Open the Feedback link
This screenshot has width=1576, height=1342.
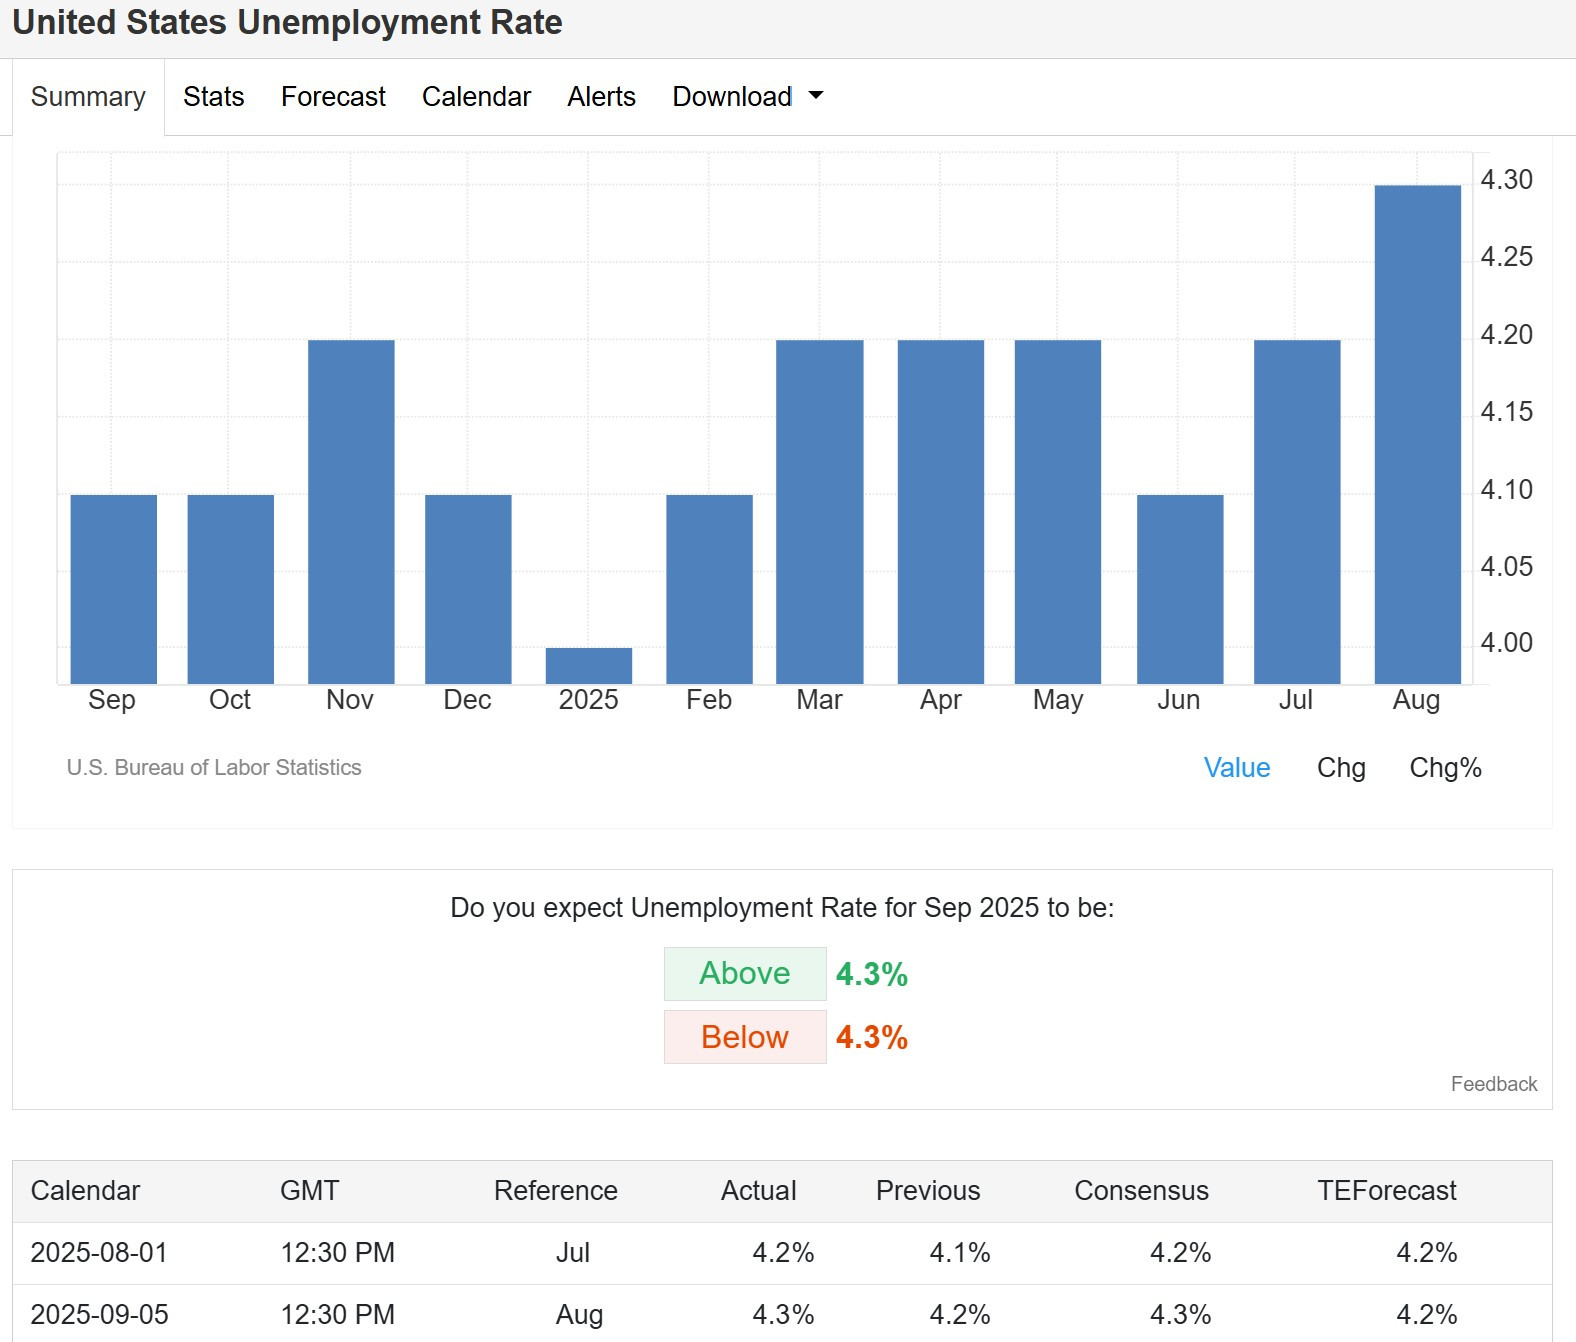pyautogui.click(x=1494, y=1084)
